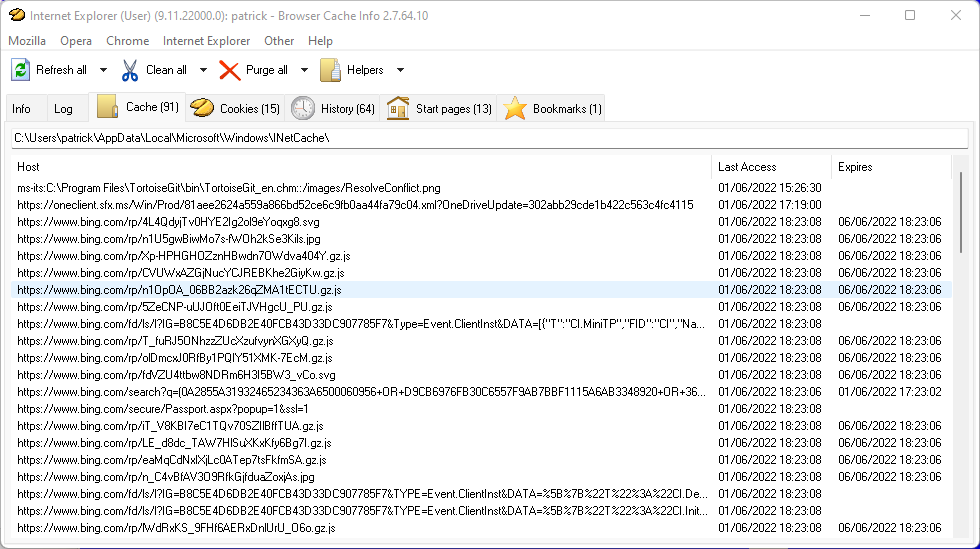Select the oneclient.sfx.ms OneDriveUpdate row
The width and height of the screenshot is (980, 549).
(481, 205)
